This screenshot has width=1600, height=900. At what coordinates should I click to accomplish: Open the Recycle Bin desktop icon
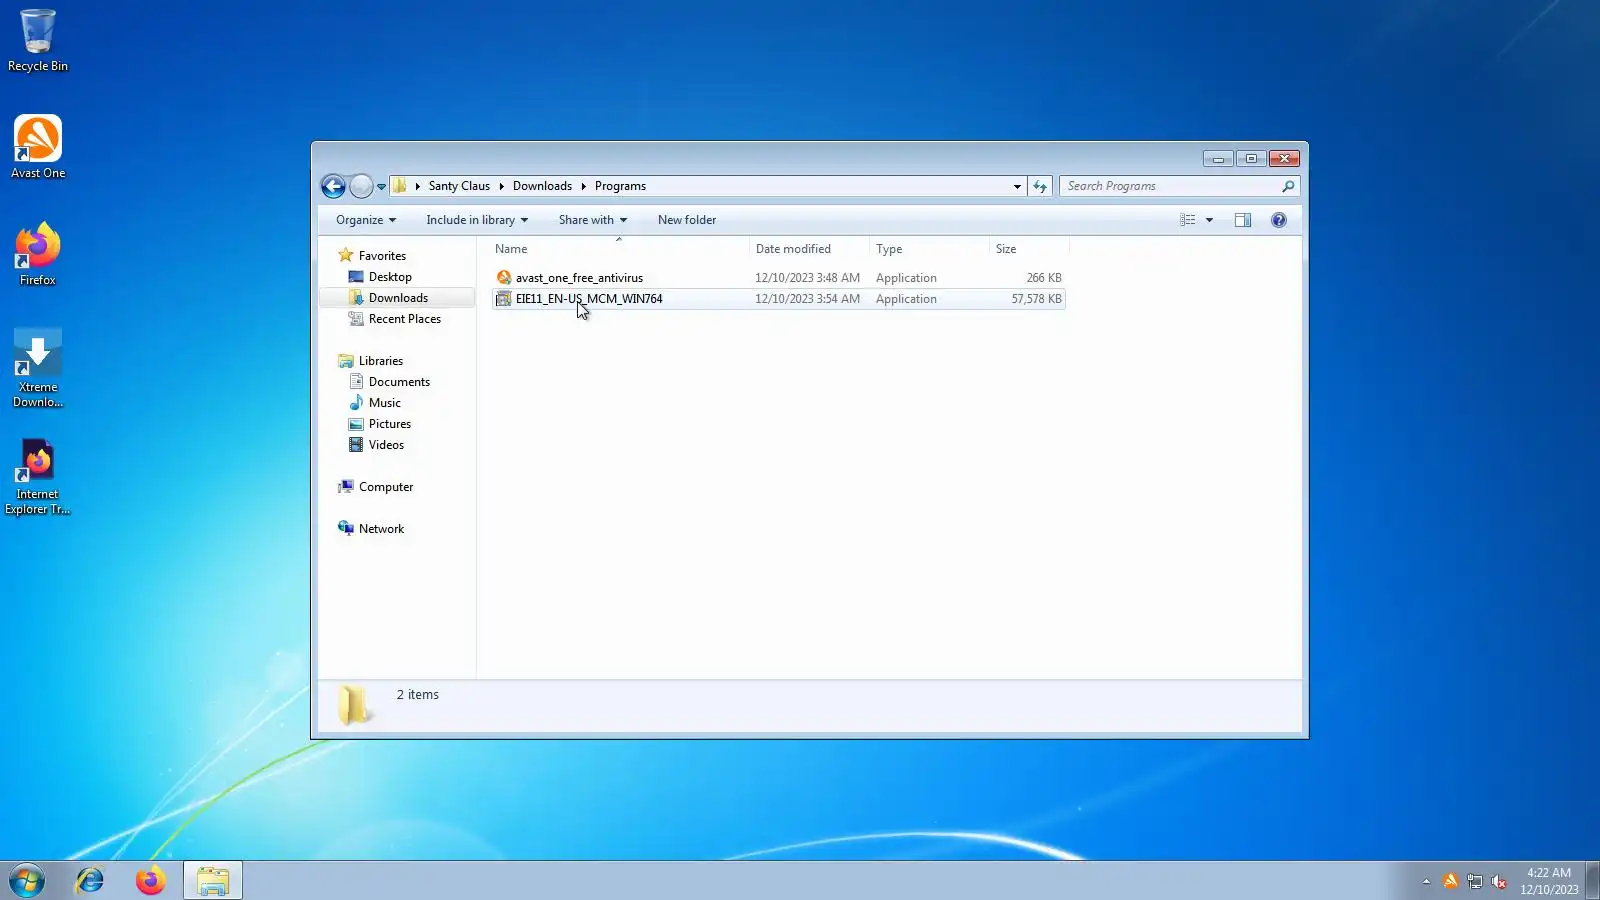38,41
